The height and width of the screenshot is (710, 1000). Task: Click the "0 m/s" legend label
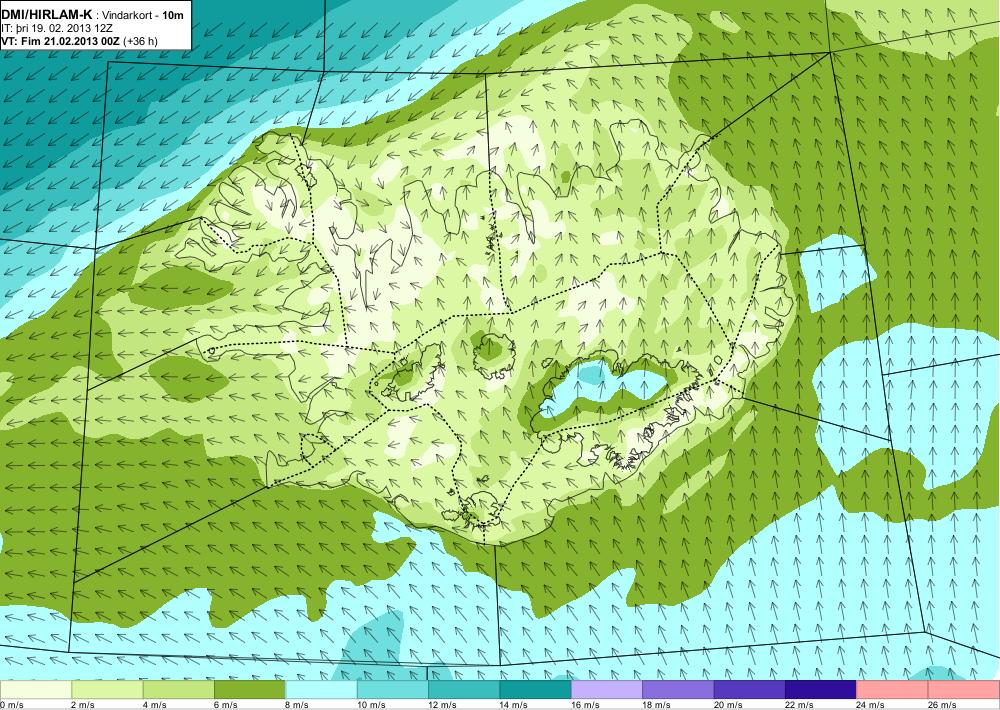point(12,704)
